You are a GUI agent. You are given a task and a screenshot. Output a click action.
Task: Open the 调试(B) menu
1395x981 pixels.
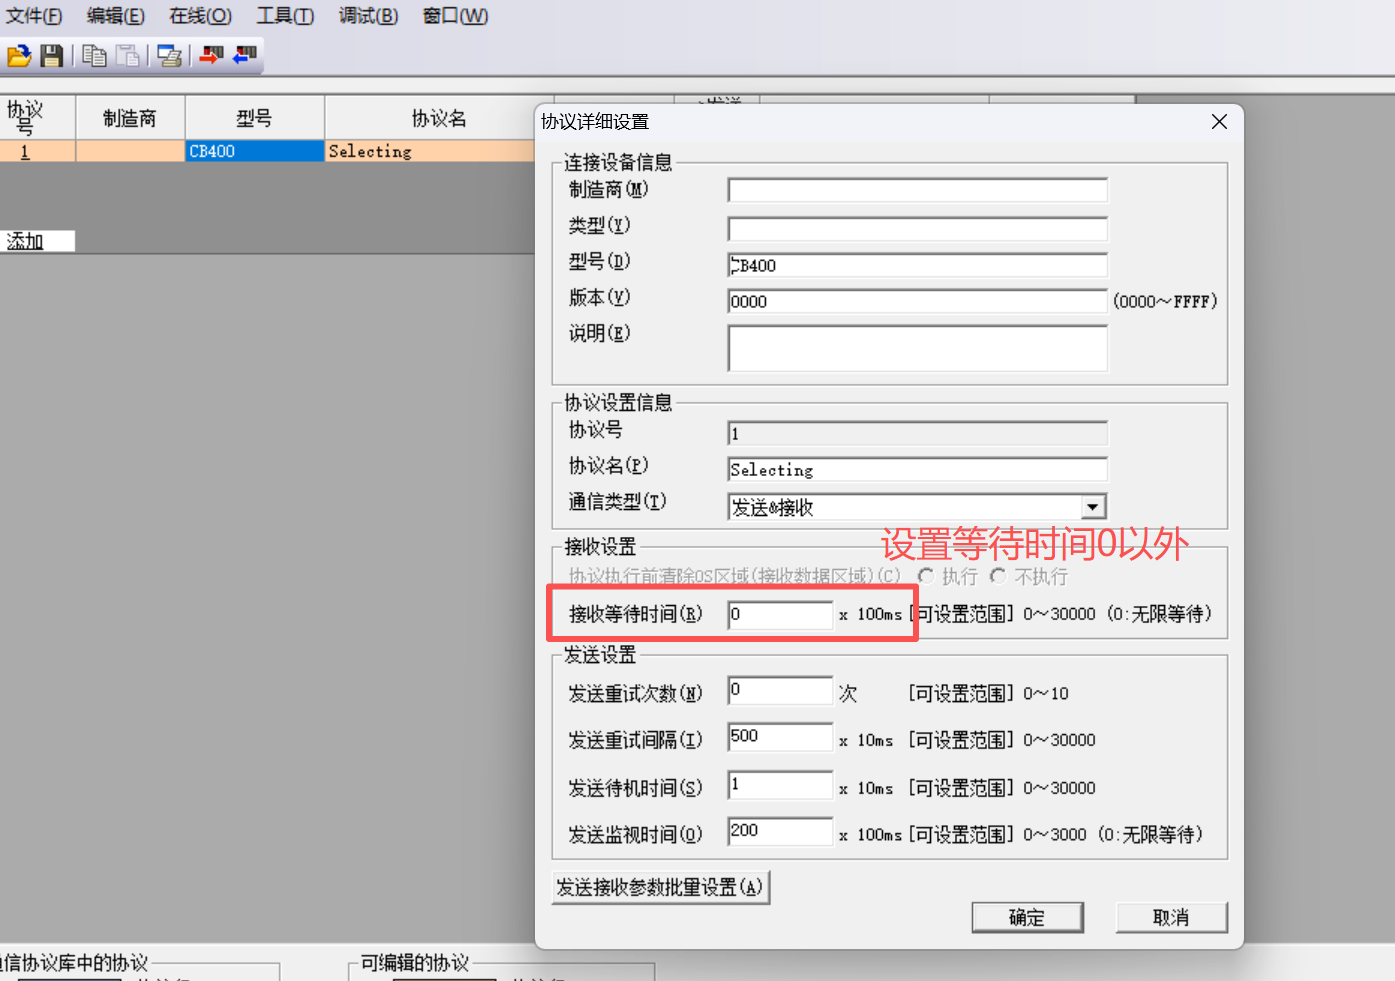[368, 16]
